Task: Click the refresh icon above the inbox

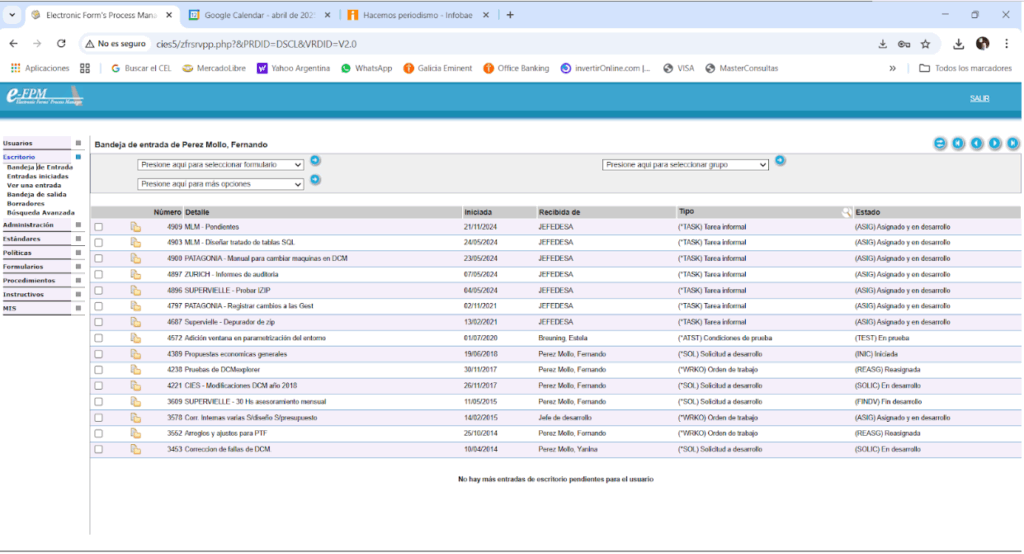Action: (x=940, y=144)
